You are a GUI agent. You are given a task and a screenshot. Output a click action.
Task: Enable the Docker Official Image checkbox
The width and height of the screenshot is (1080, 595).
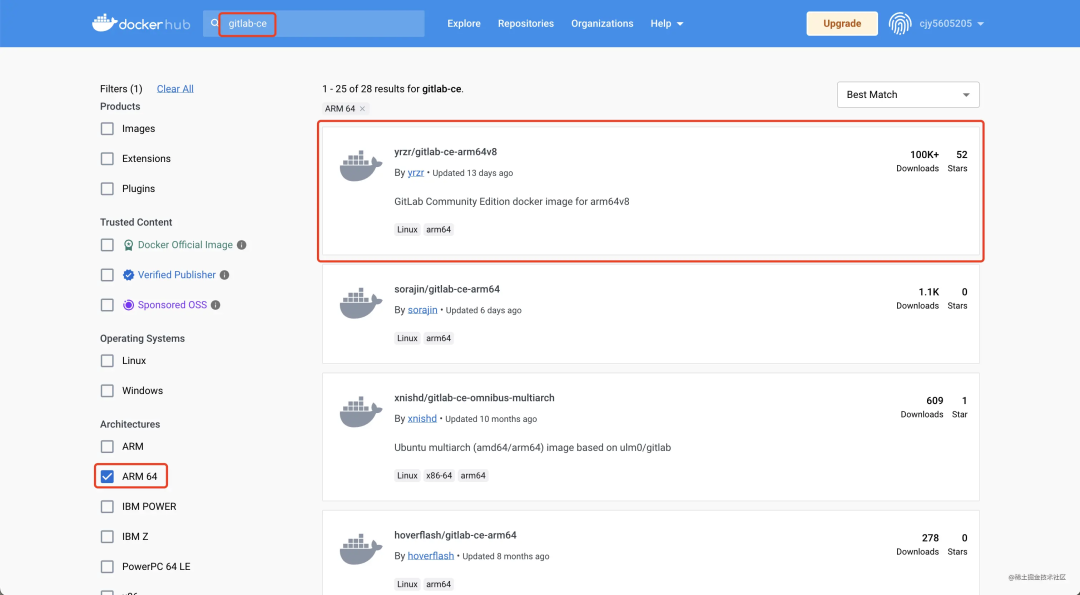(x=107, y=244)
